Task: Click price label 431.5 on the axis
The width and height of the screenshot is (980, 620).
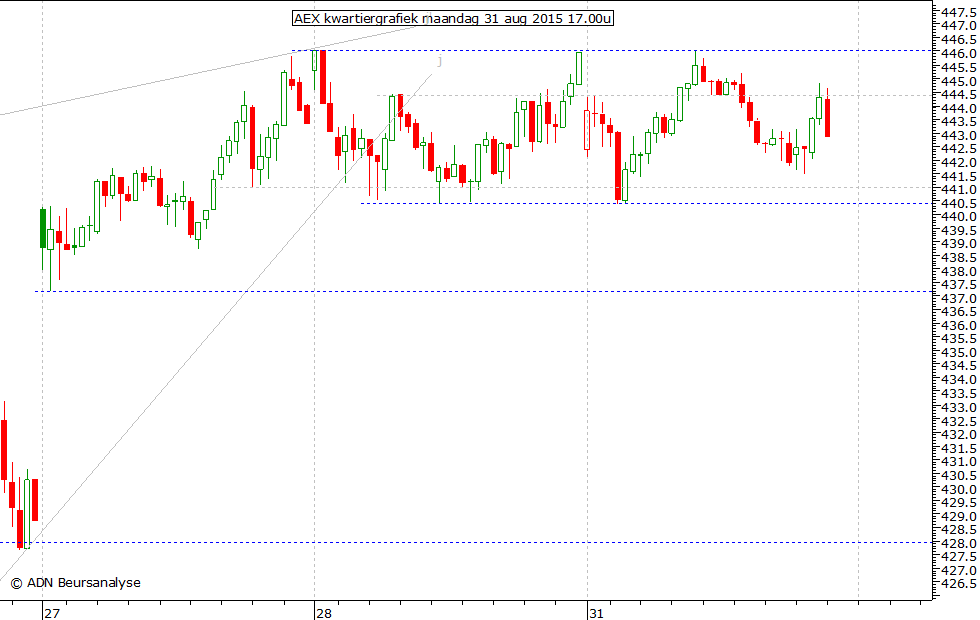Action: [x=958, y=448]
